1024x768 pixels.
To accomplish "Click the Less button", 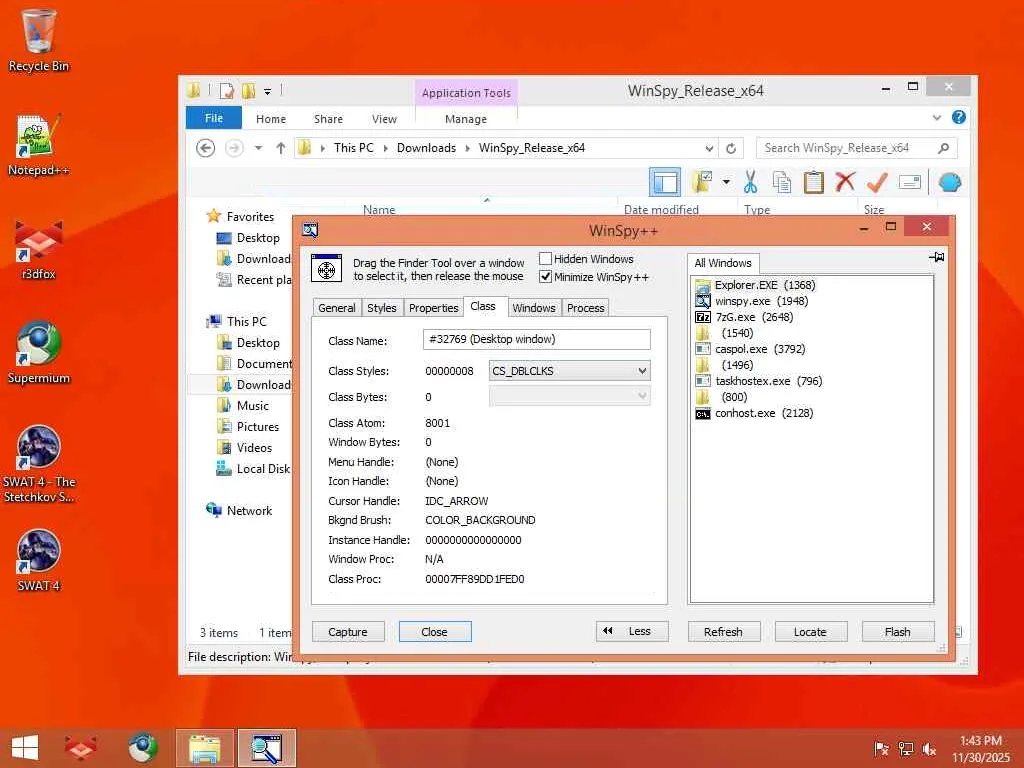I will pyautogui.click(x=632, y=631).
